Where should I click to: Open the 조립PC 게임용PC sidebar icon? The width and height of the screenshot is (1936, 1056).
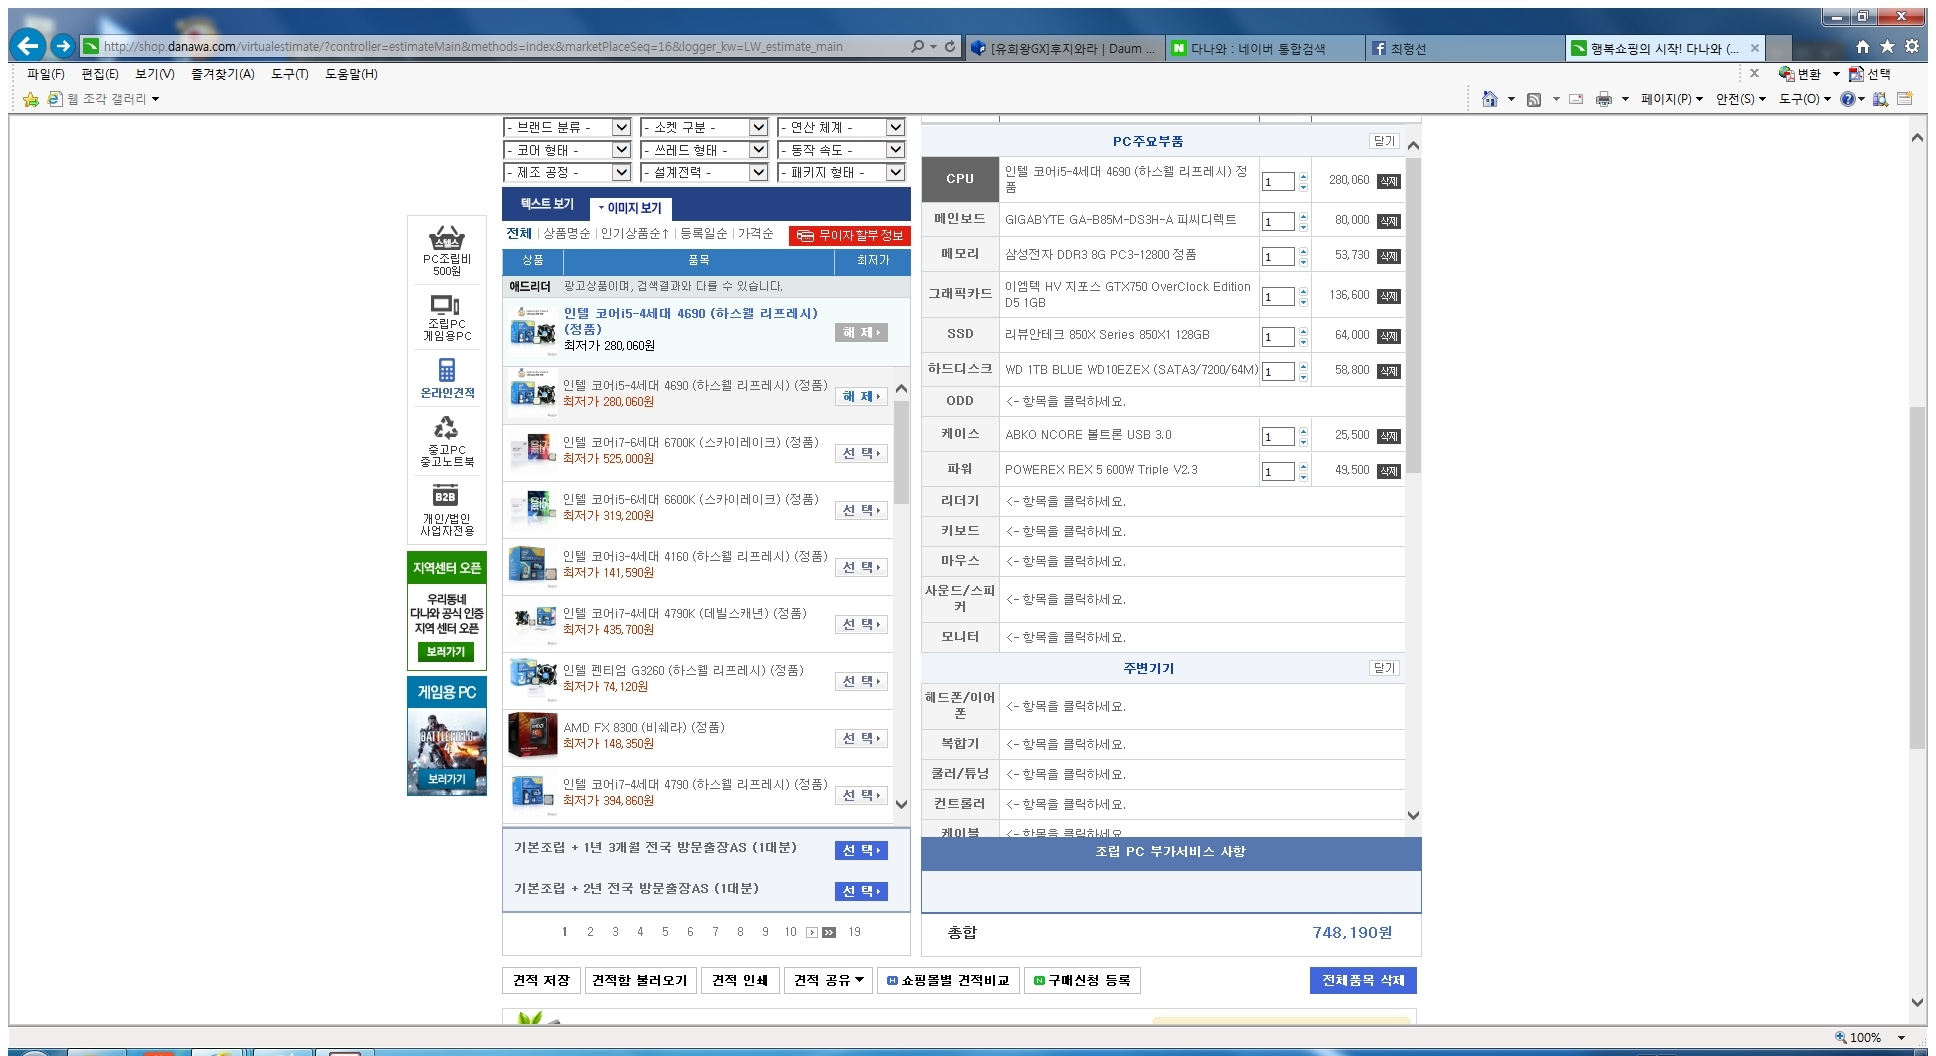tap(446, 305)
